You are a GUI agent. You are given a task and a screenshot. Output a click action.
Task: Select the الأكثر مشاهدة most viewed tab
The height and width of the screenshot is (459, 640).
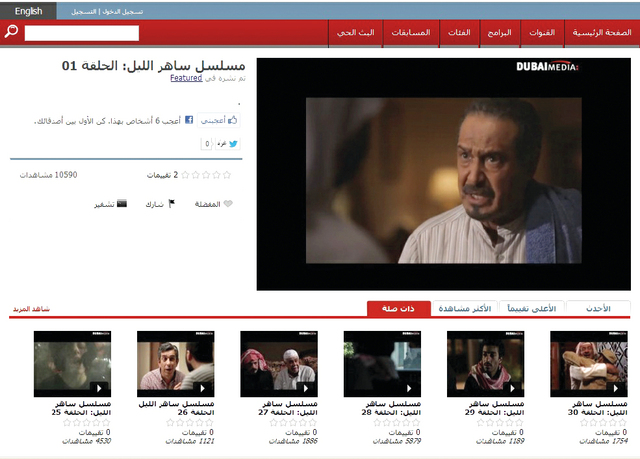(x=465, y=308)
